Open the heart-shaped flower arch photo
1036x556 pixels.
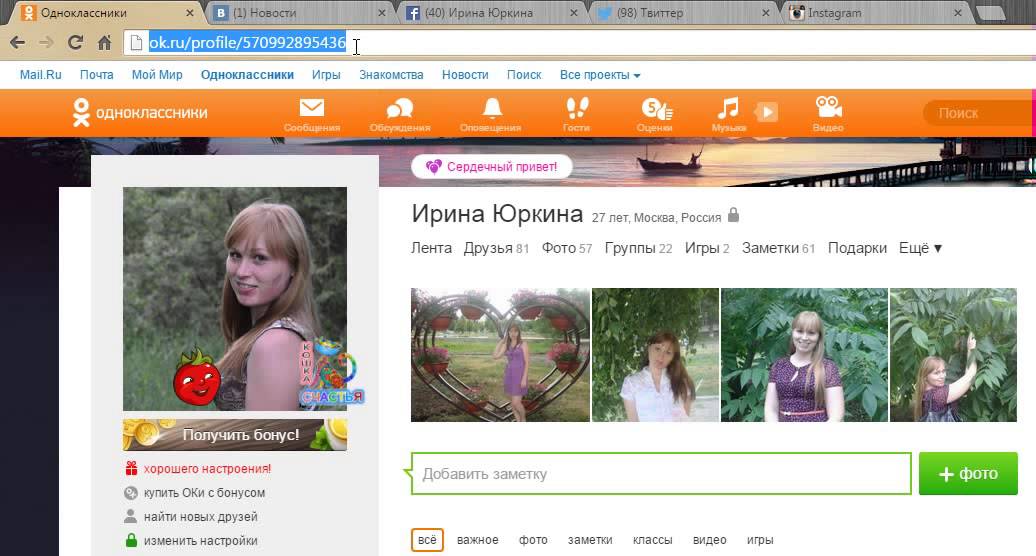click(x=500, y=355)
